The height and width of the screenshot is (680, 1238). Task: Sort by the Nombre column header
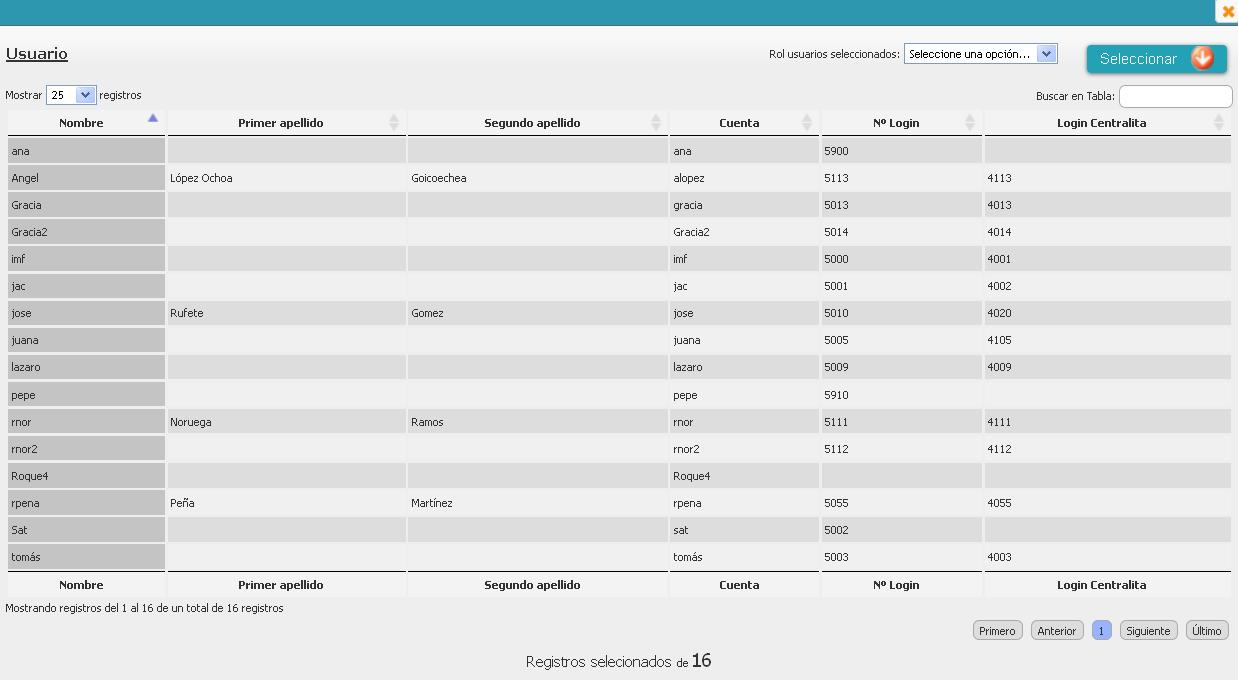click(x=86, y=123)
